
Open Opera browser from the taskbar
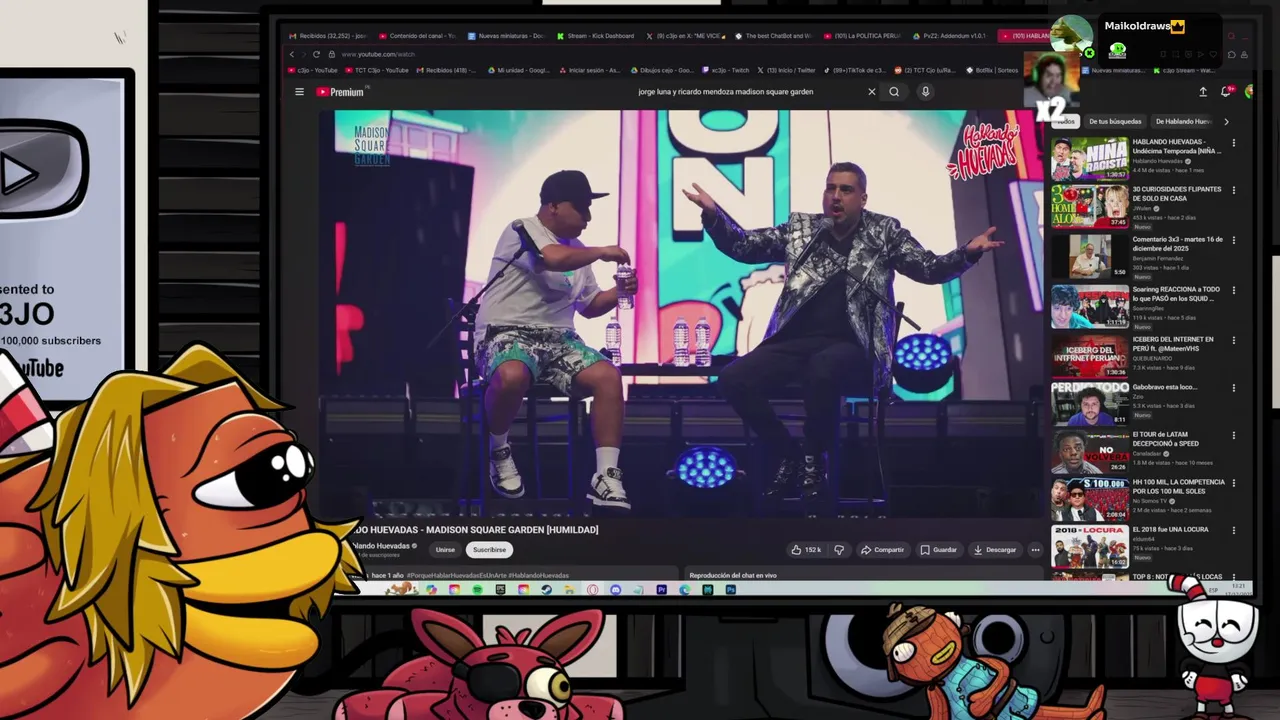592,590
